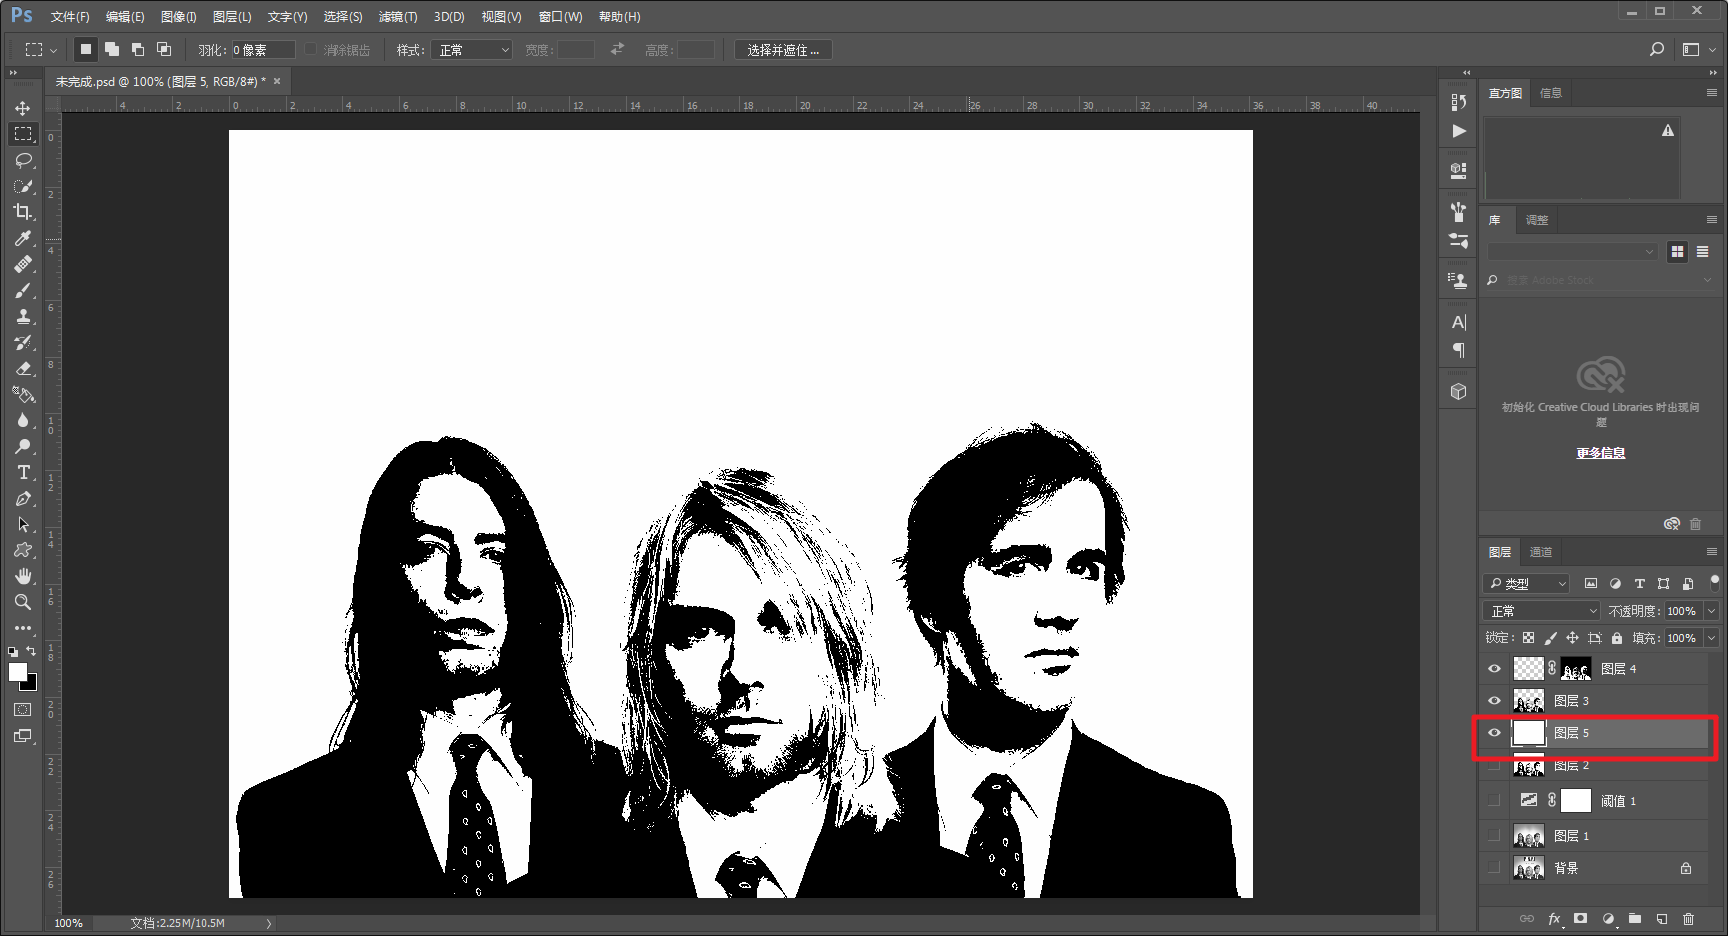Select the Dodge tool

[23, 446]
